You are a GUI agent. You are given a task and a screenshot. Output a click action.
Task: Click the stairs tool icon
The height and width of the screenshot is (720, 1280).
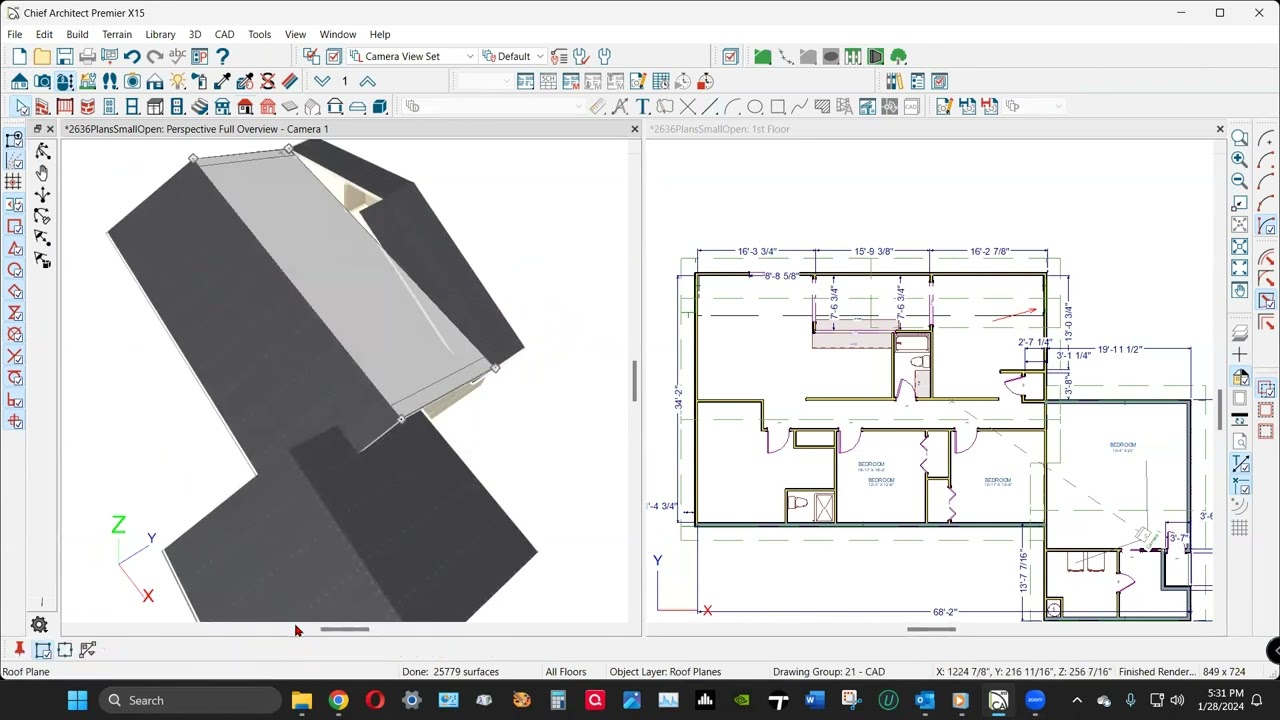tap(199, 106)
